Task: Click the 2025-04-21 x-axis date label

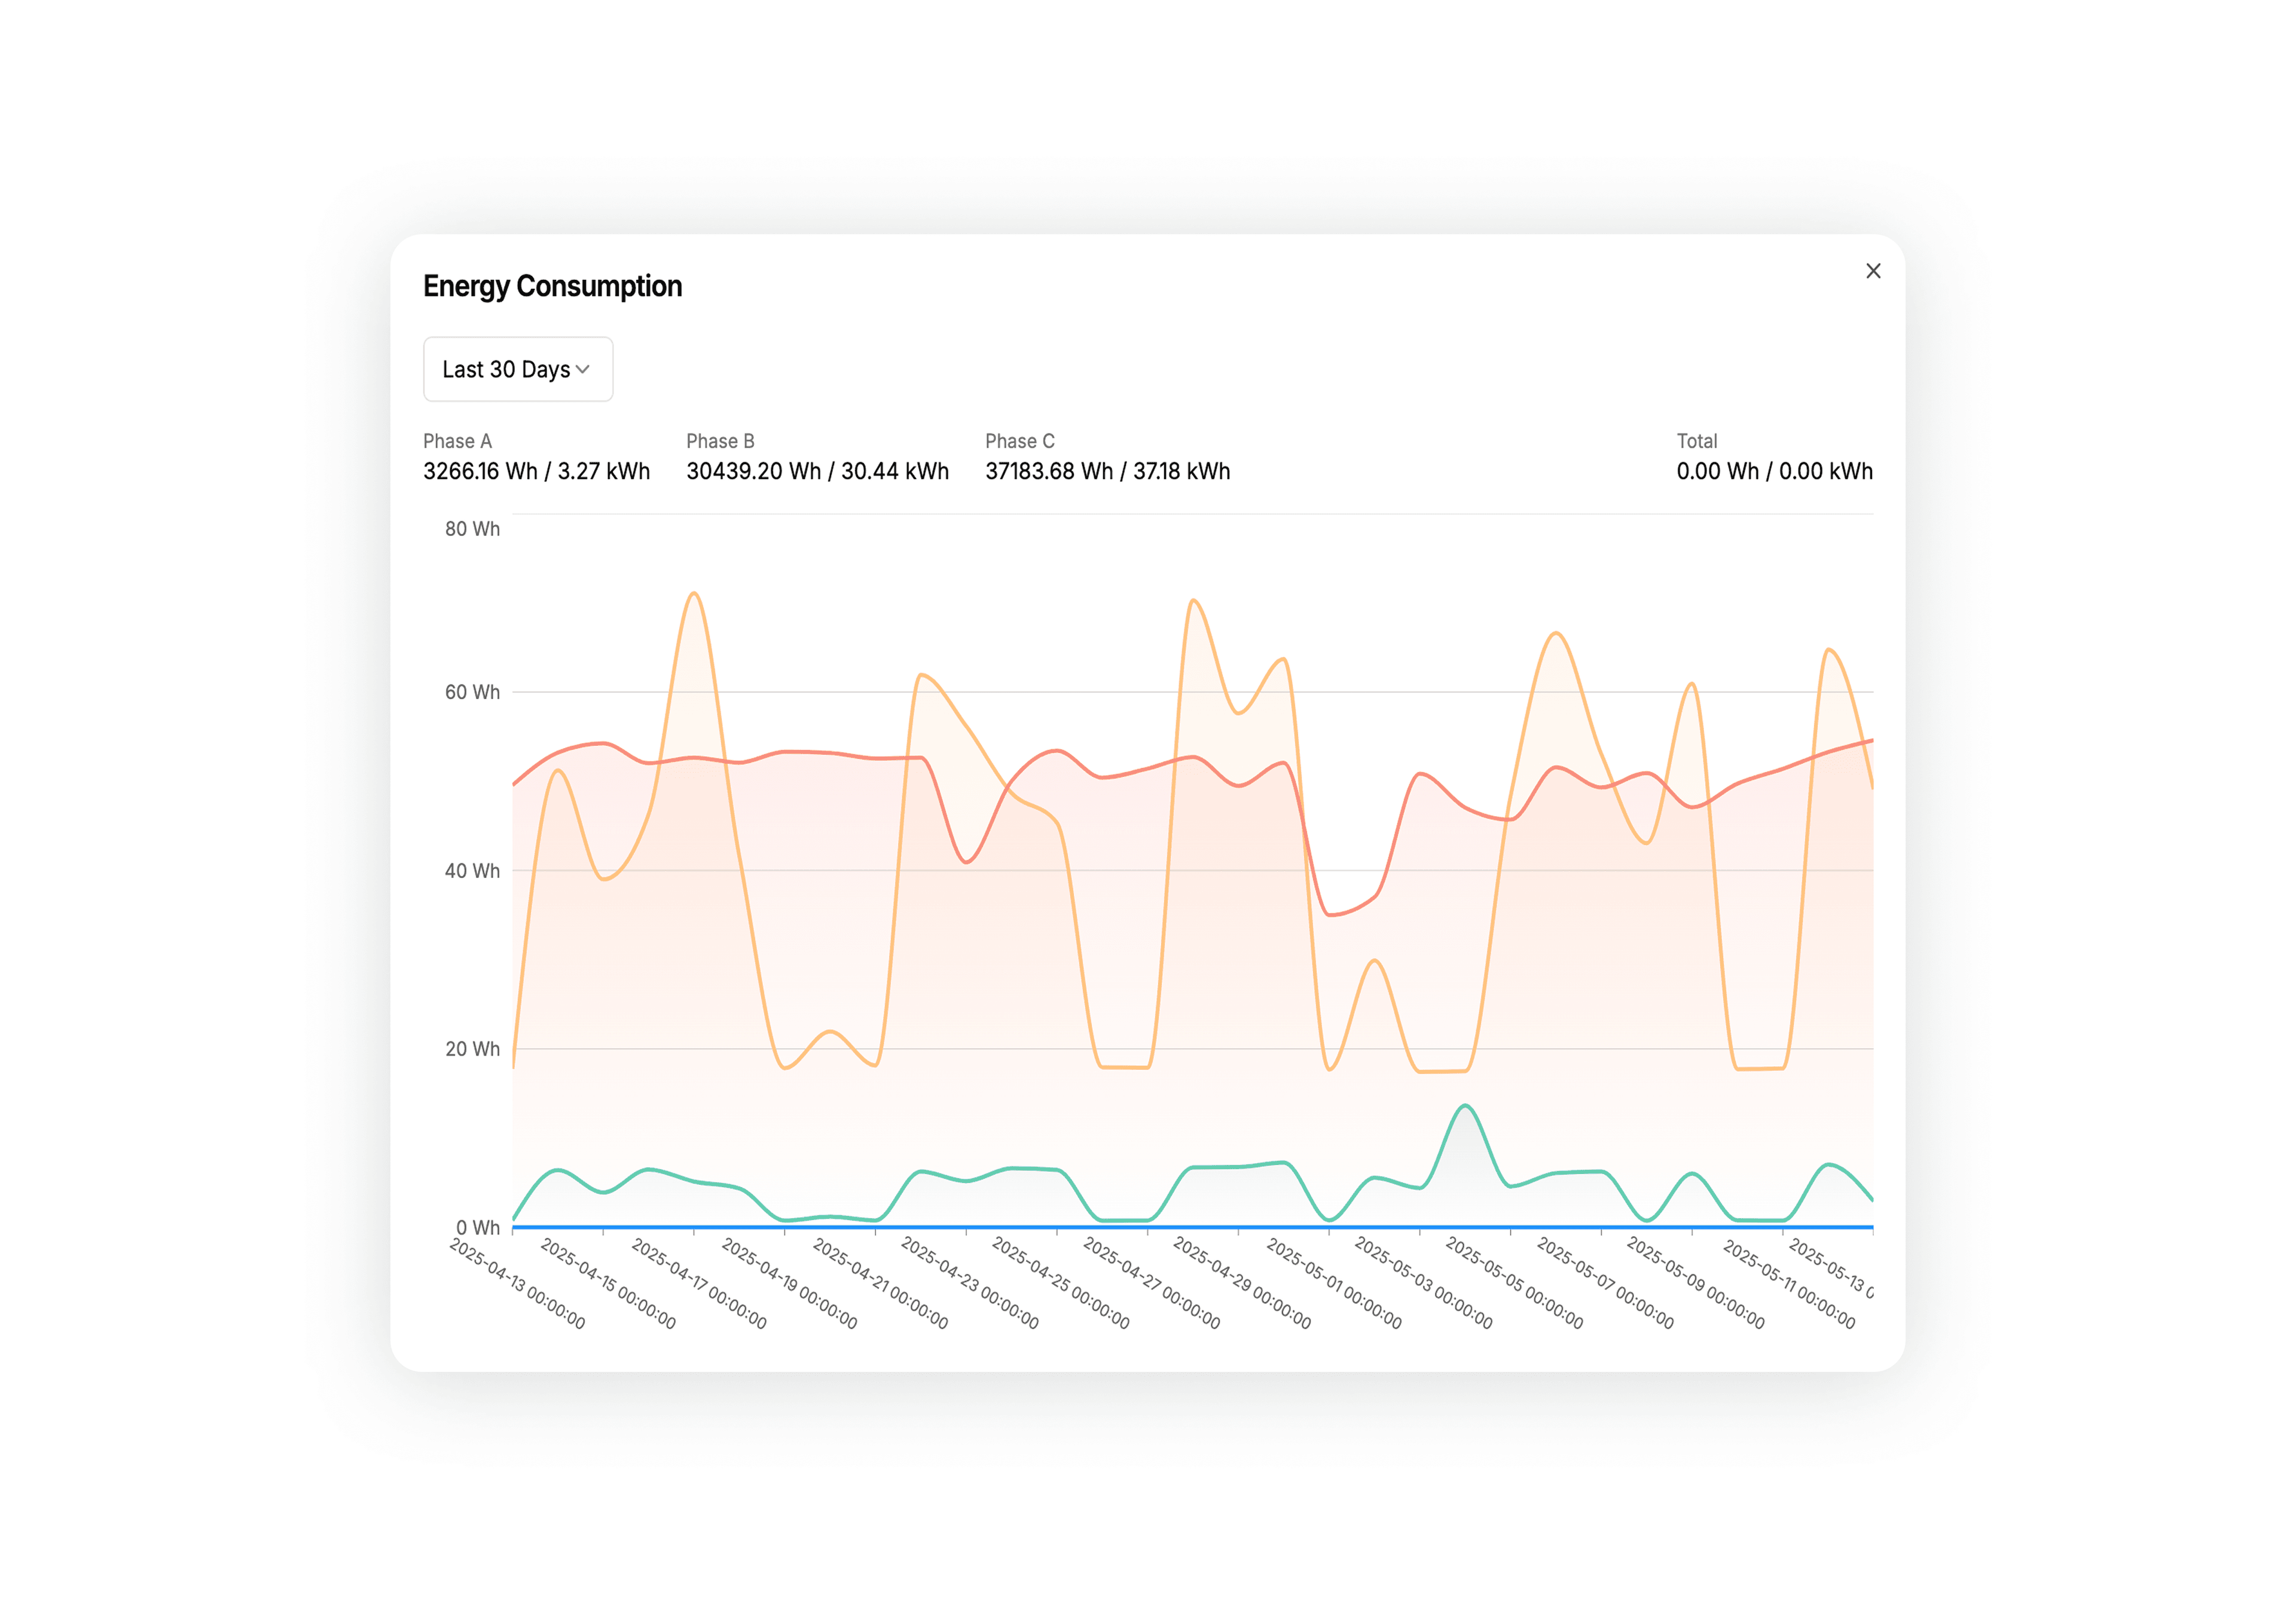Action: click(880, 1284)
